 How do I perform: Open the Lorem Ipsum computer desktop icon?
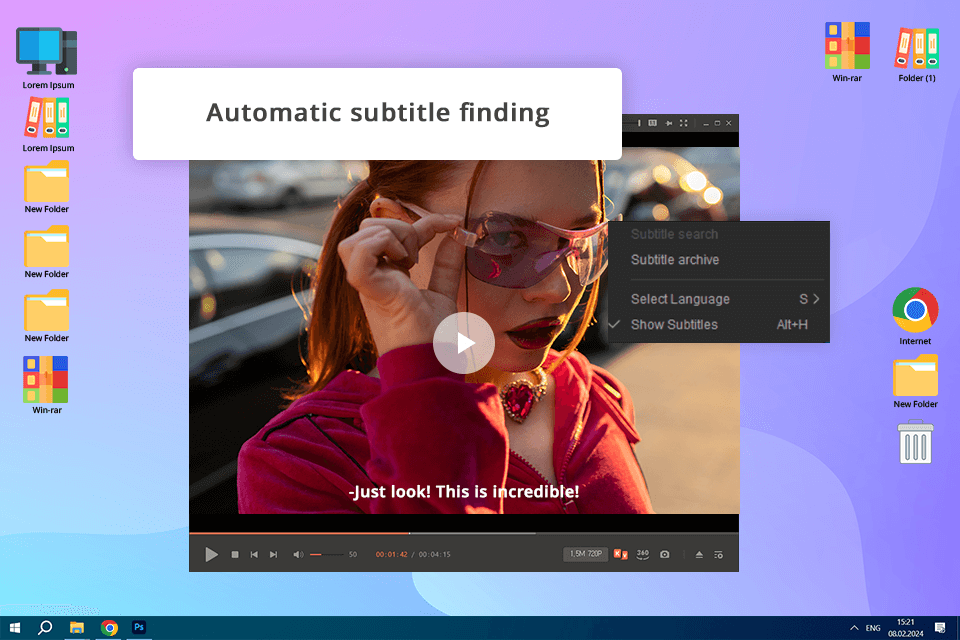(47, 58)
